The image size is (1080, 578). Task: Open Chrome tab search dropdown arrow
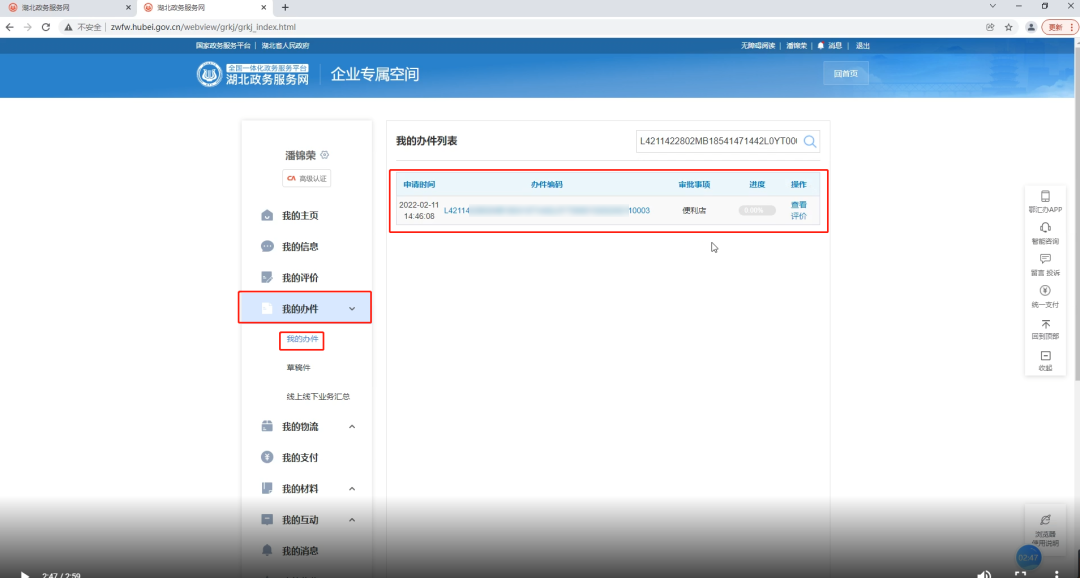(x=993, y=6)
